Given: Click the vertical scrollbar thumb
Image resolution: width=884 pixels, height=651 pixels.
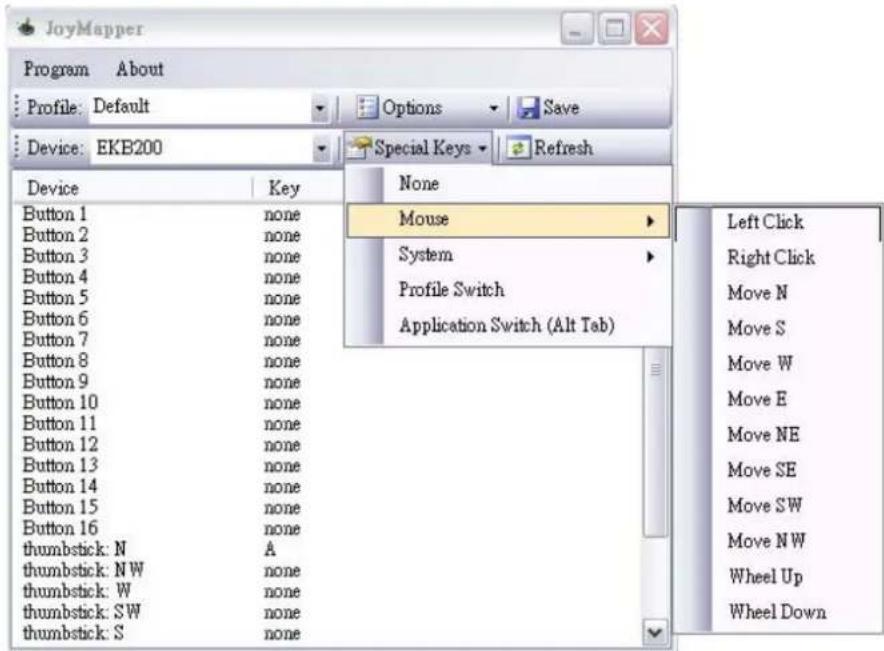Looking at the screenshot, I should pos(655,442).
